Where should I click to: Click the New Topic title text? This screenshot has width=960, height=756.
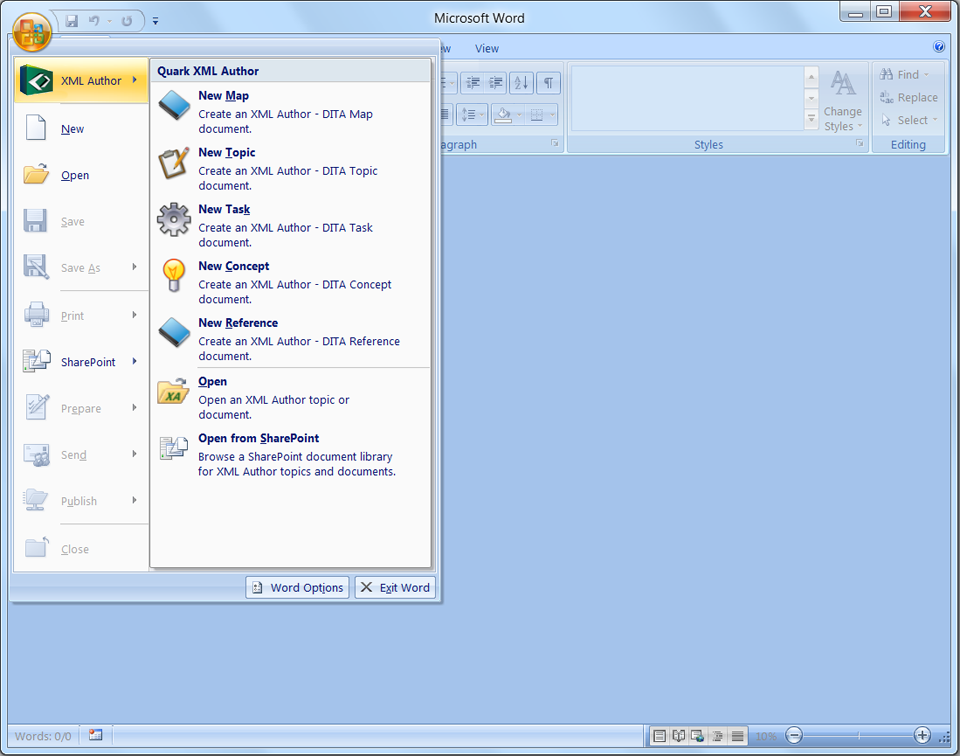tap(227, 152)
